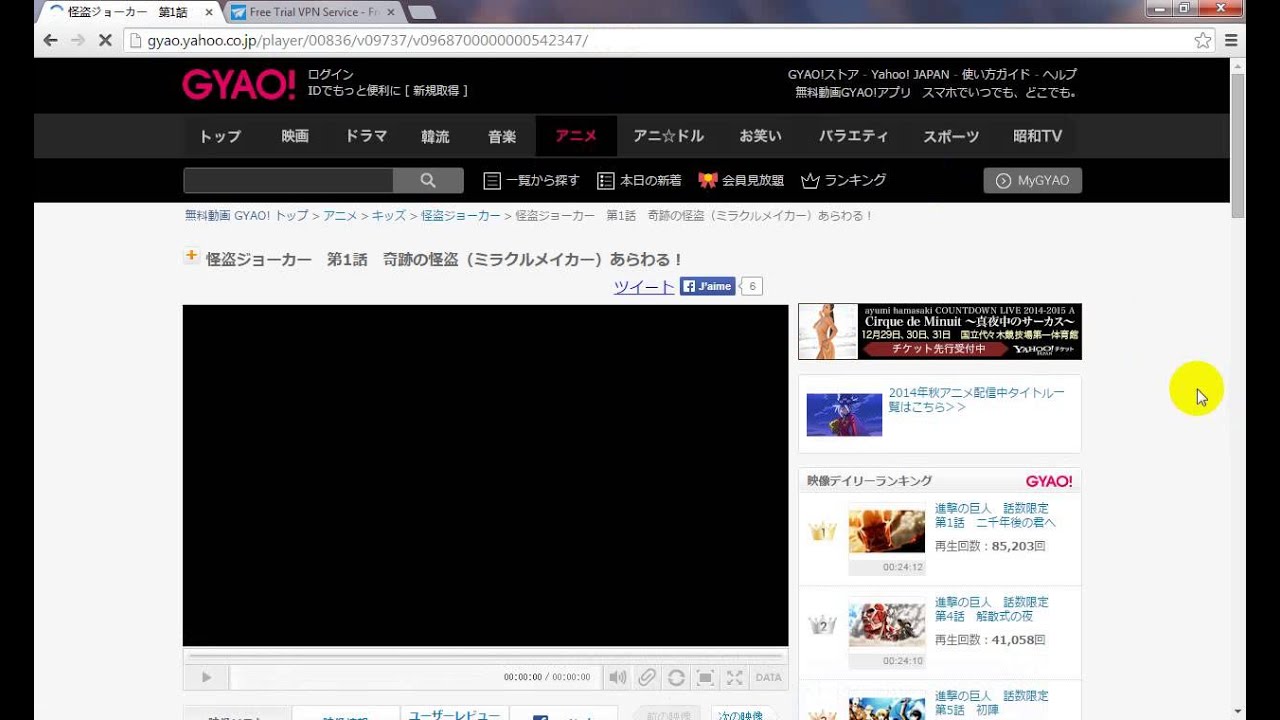1280x720 pixels.
Task: Click the ユーザーレビュー tab below the player
Action: coord(455,714)
